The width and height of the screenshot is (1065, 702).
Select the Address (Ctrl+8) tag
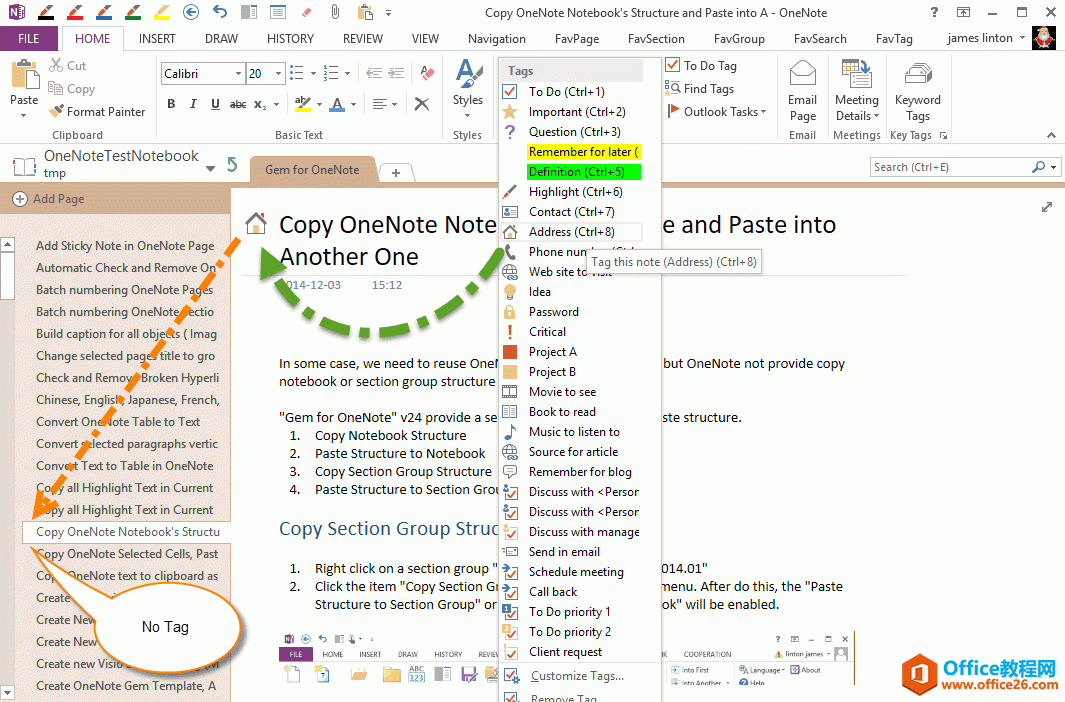coord(571,232)
